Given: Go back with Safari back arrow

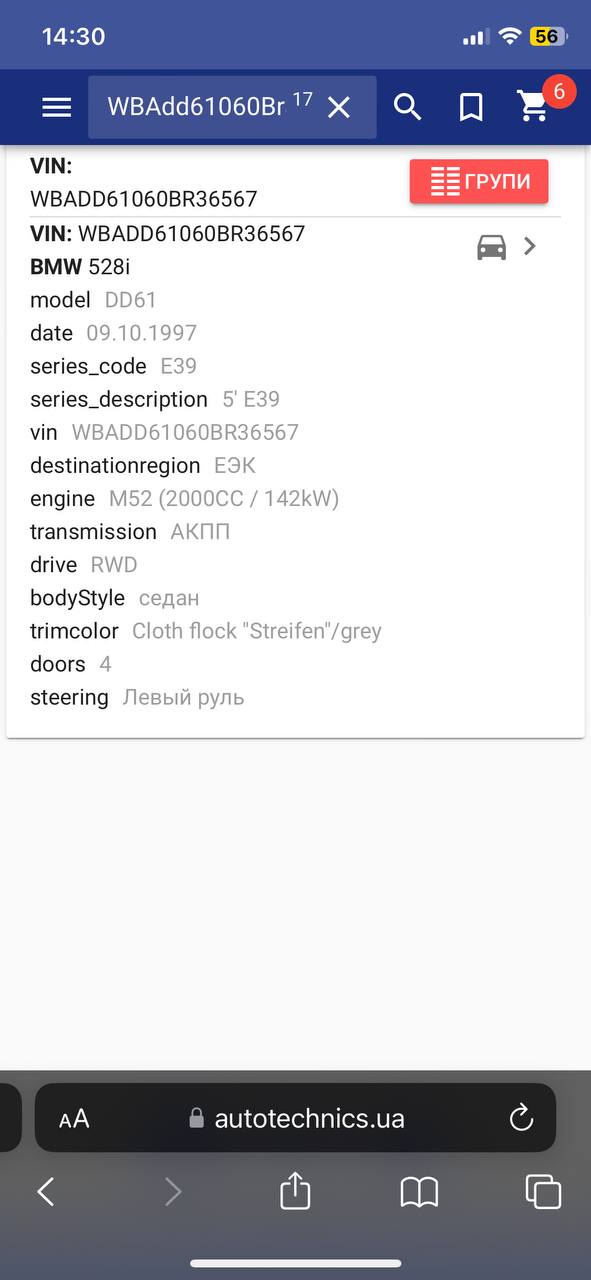Looking at the screenshot, I should pyautogui.click(x=46, y=1191).
